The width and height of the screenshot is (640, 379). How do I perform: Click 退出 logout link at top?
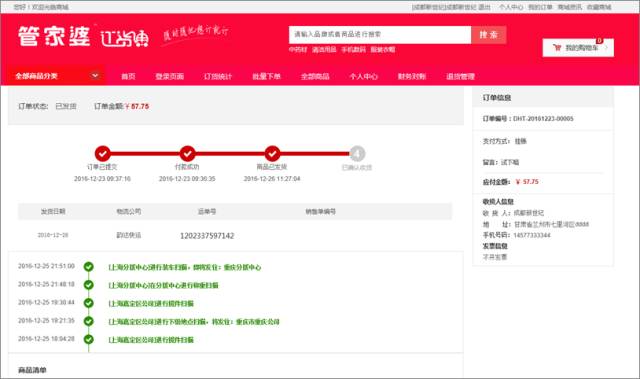tap(484, 7)
